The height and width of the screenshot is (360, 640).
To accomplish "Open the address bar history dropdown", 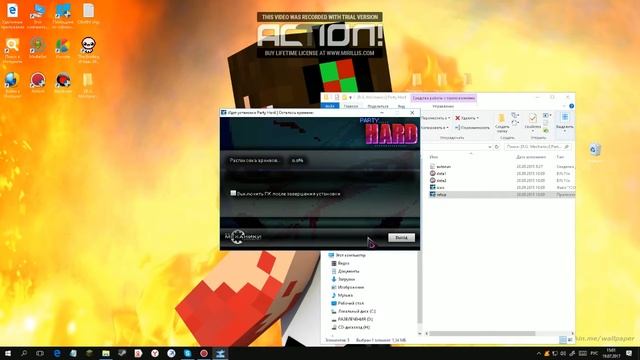I will pos(489,147).
